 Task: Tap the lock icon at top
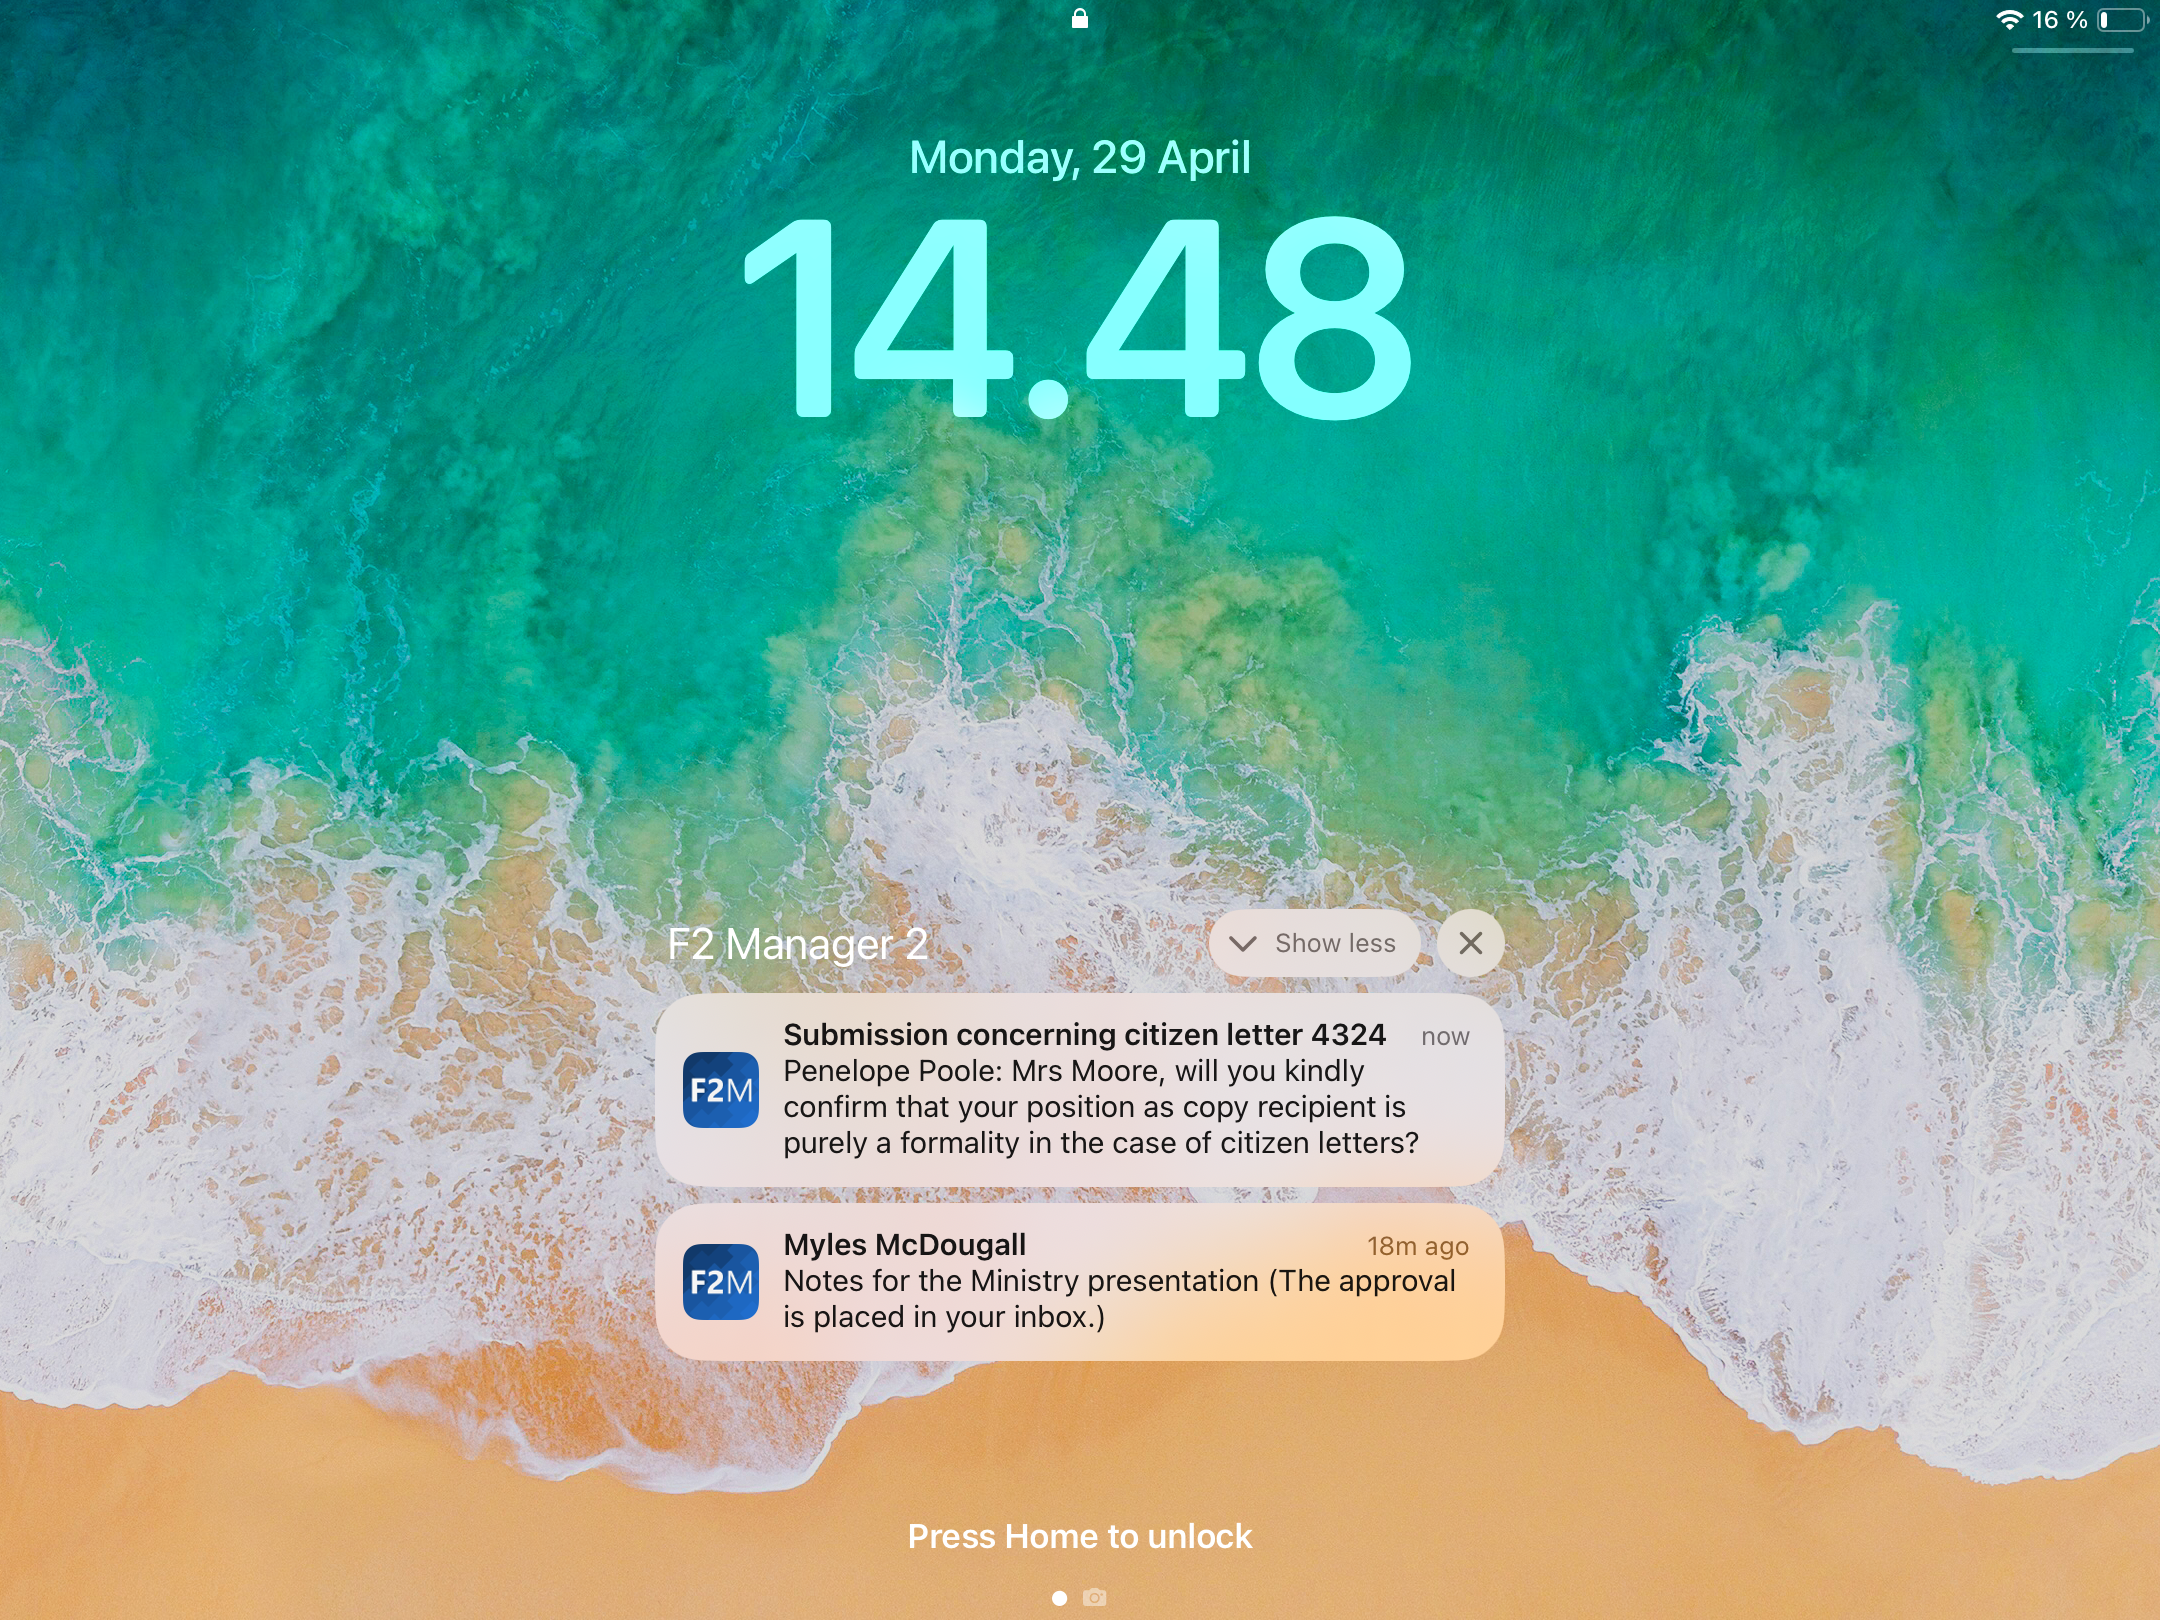coord(1080,19)
